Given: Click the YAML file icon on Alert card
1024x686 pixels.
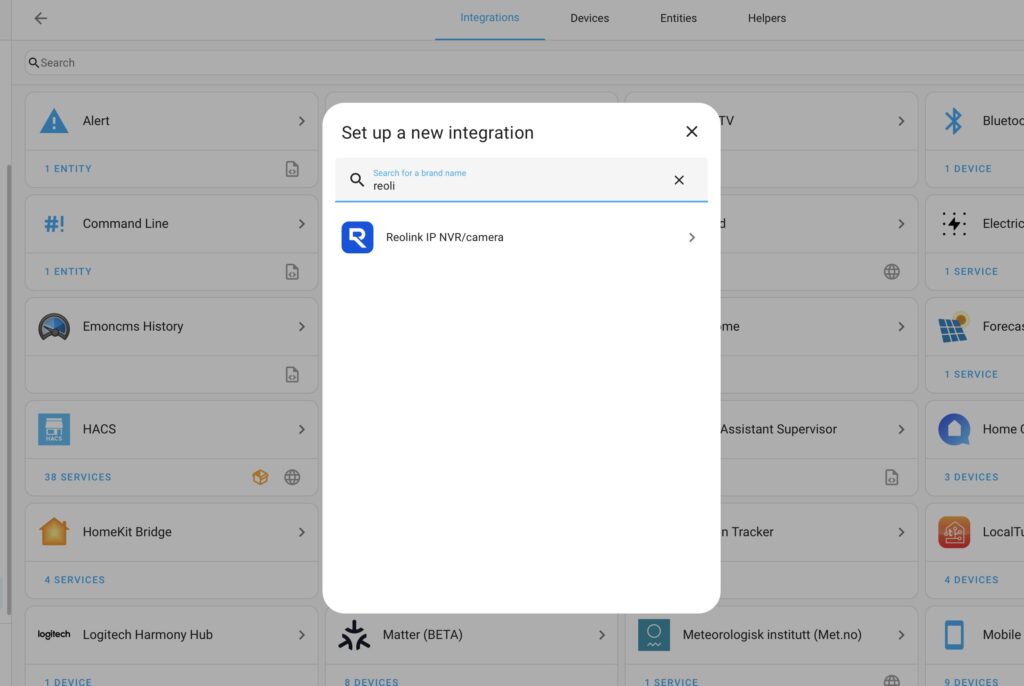Looking at the screenshot, I should point(292,169).
